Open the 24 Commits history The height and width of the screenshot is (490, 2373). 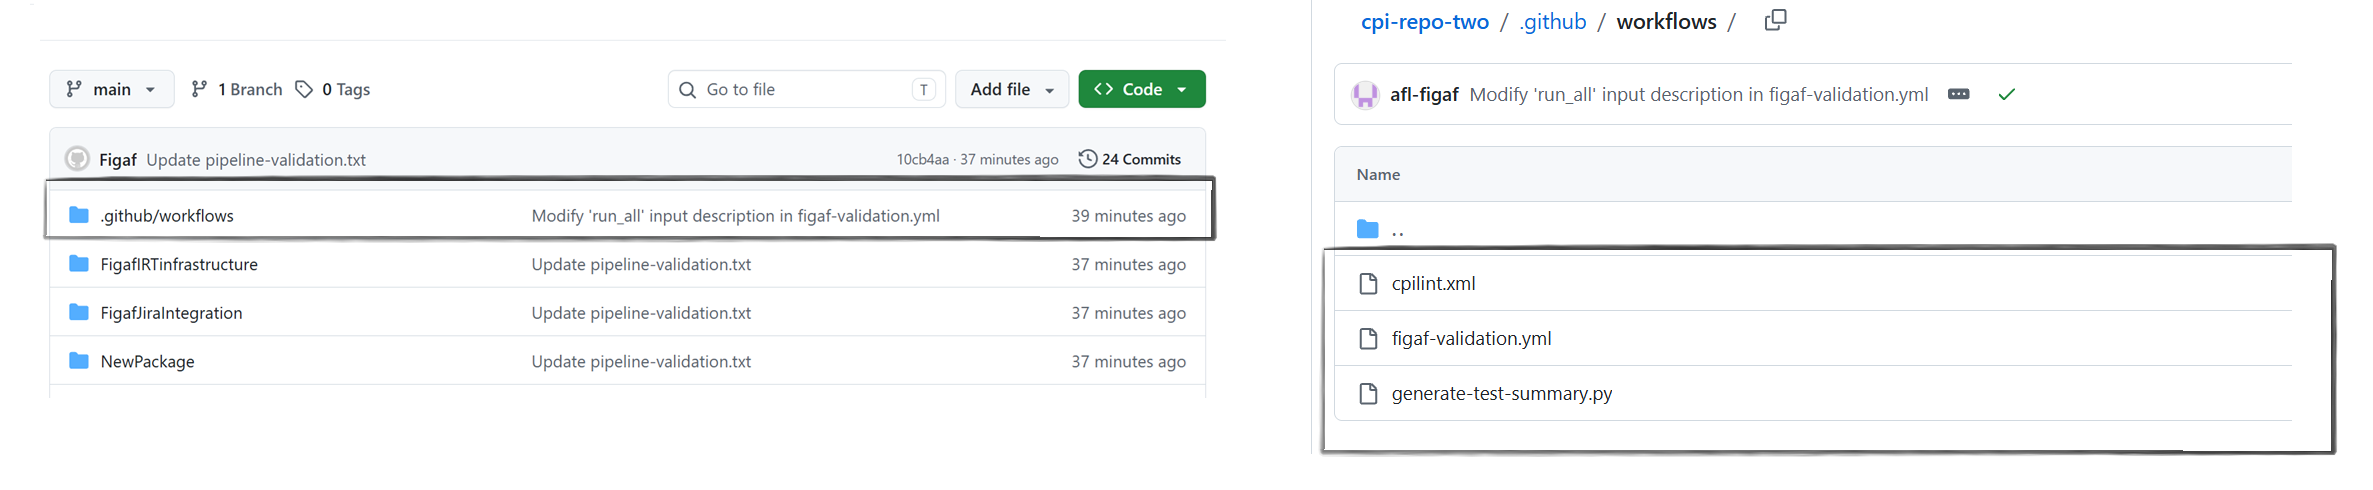[x=1130, y=159]
